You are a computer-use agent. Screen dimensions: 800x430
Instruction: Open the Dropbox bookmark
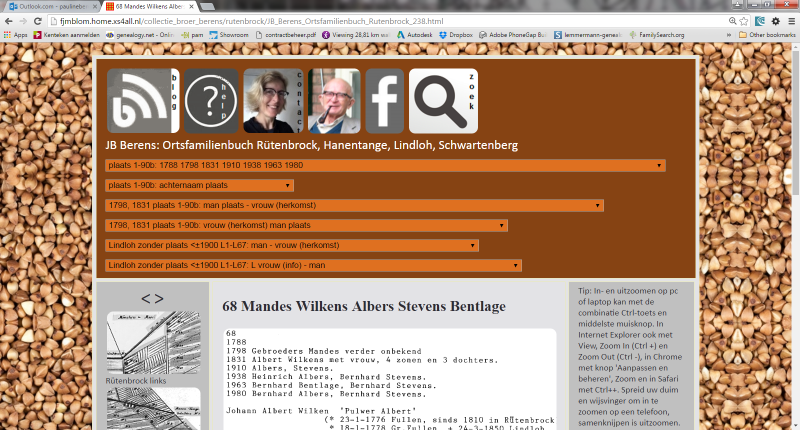tap(456, 35)
